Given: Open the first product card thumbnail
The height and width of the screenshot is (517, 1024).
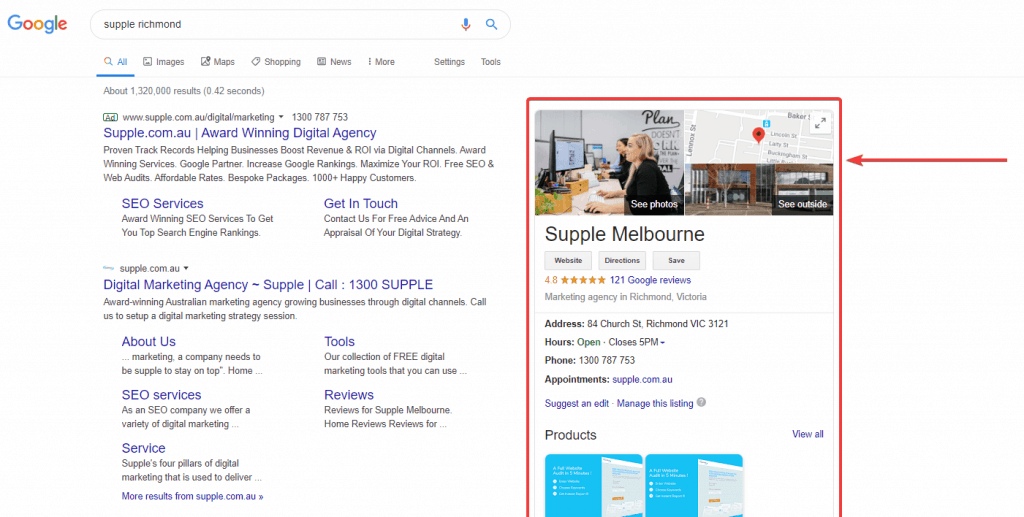Looking at the screenshot, I should click(x=594, y=485).
